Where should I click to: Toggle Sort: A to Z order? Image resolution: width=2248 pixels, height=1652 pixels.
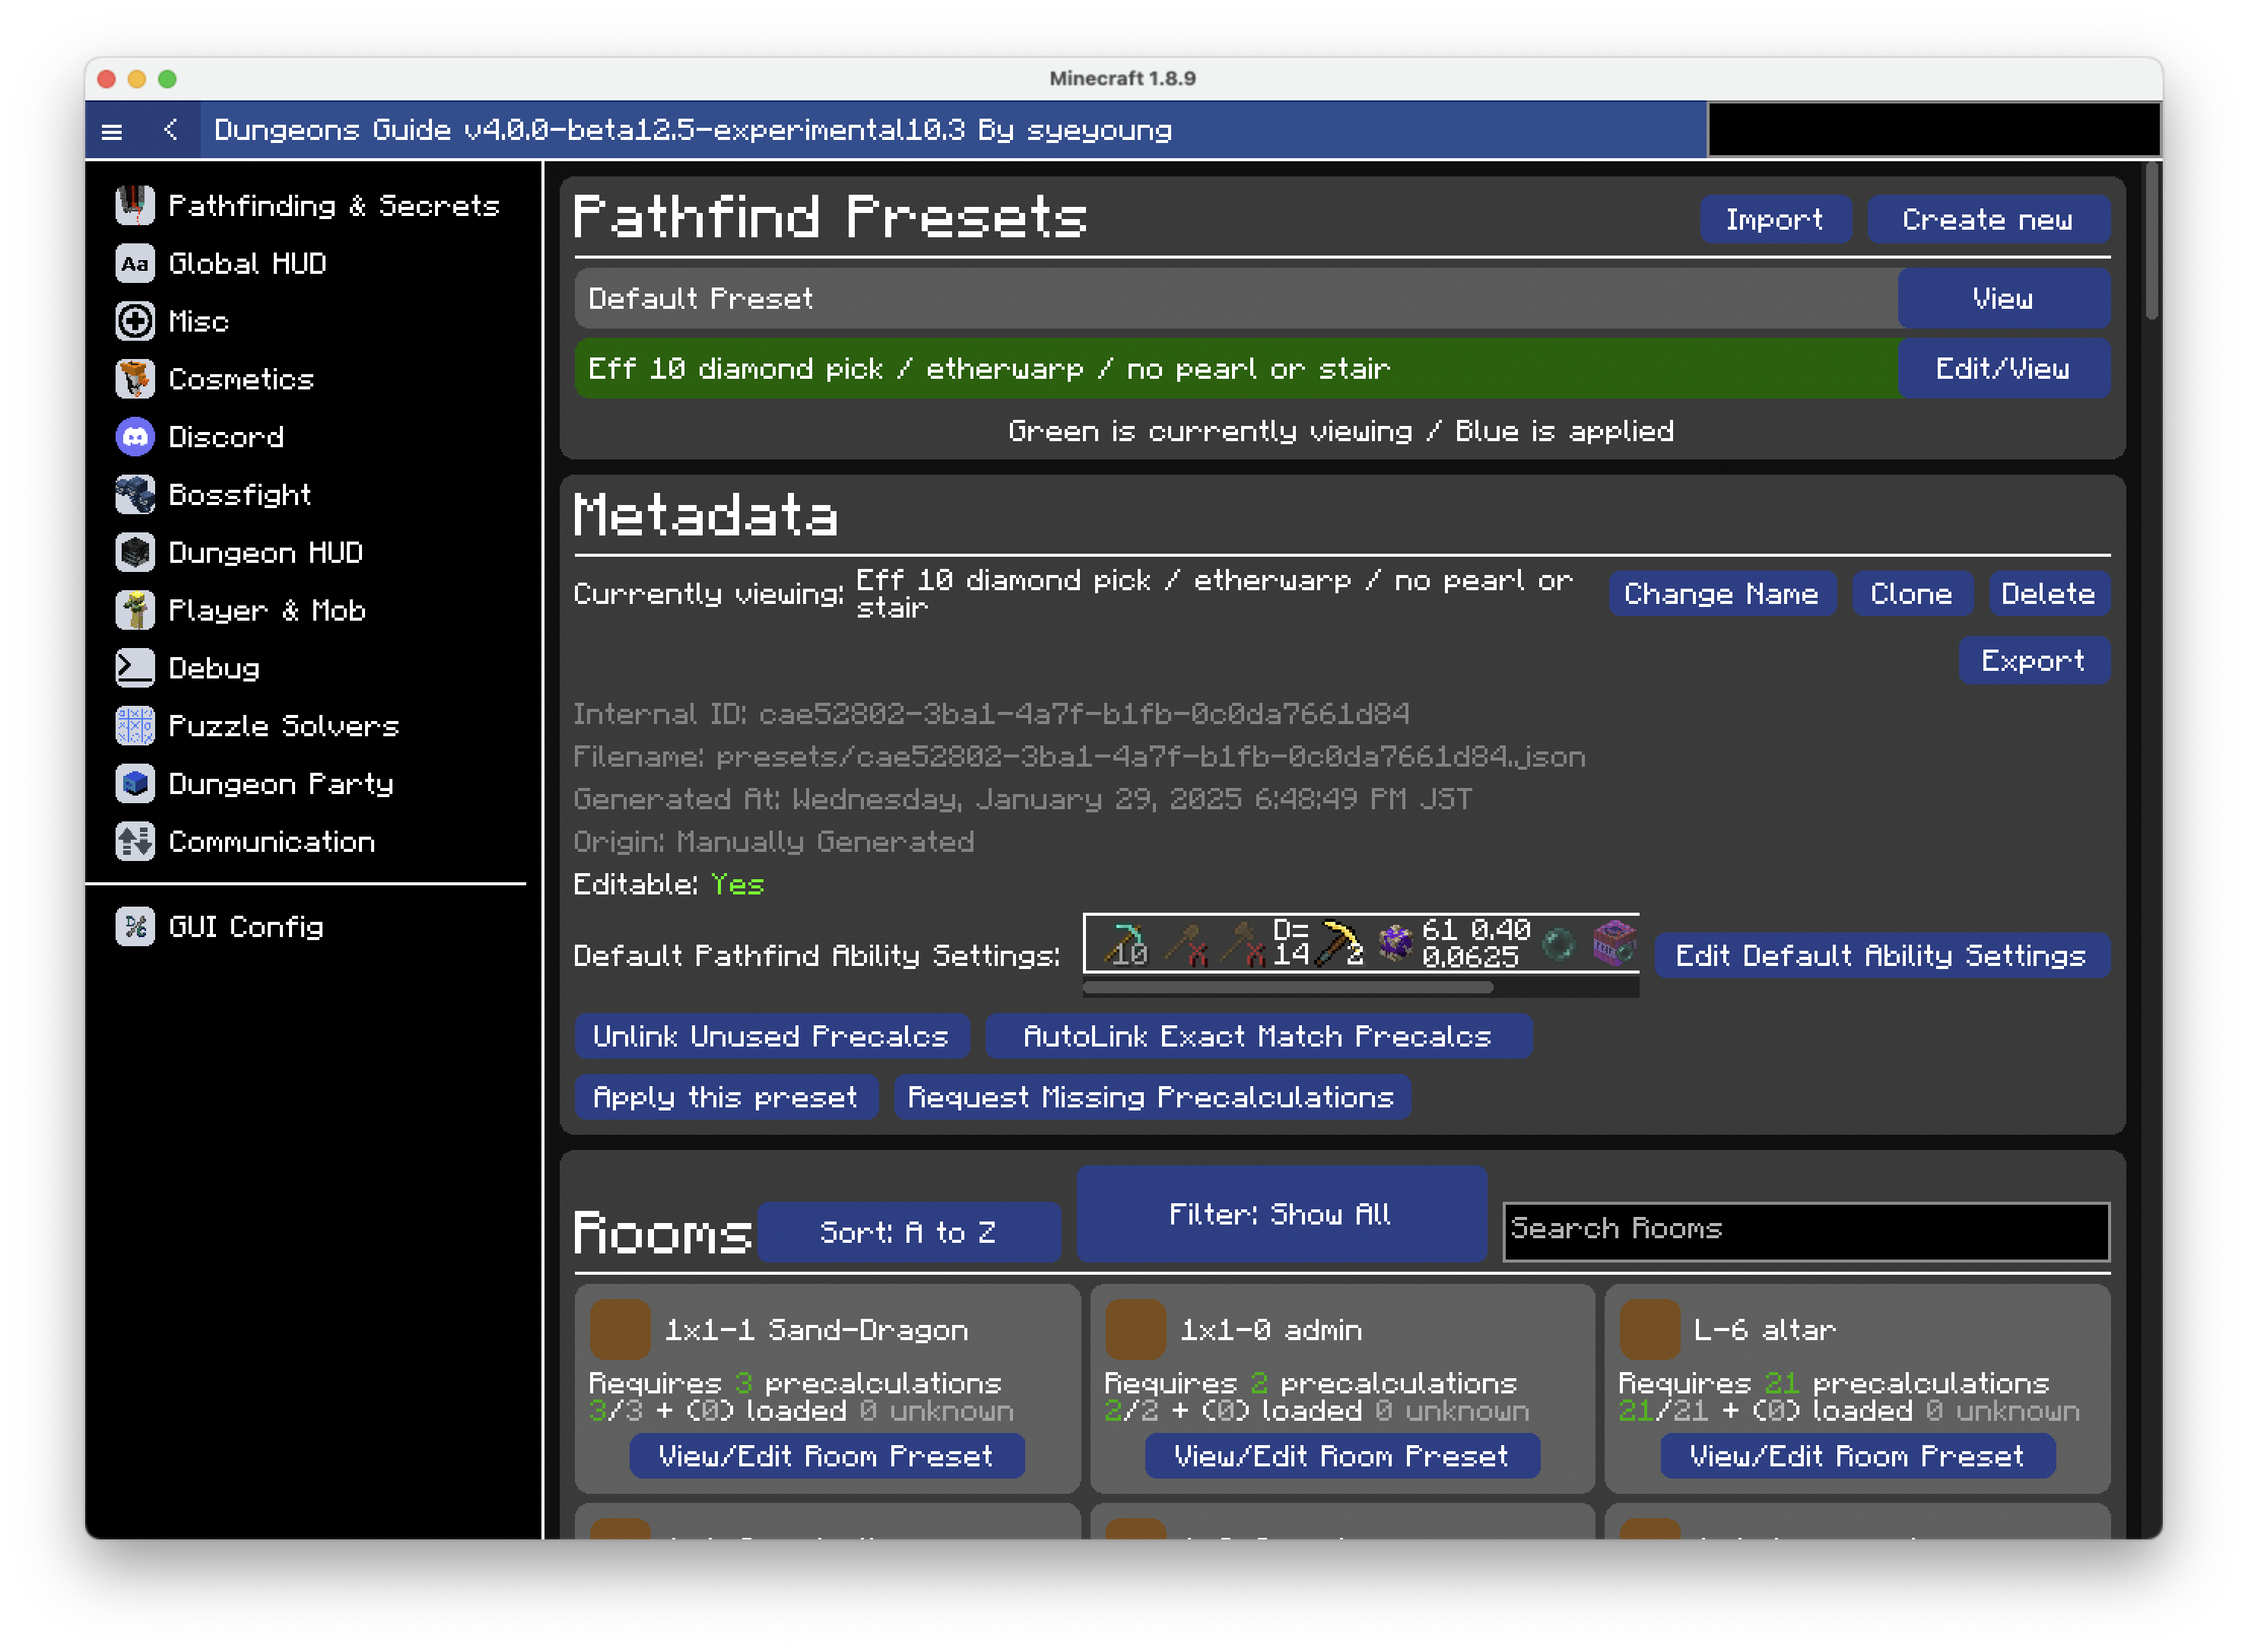tap(908, 1232)
